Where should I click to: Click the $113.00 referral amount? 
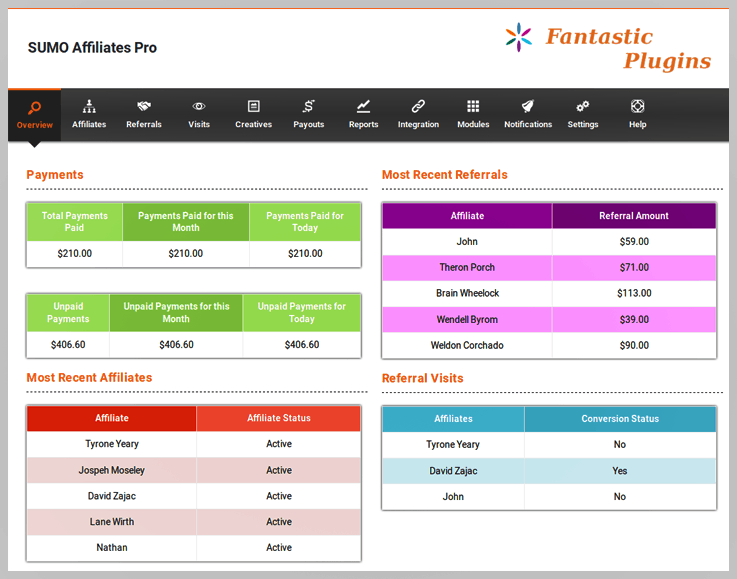tap(634, 293)
